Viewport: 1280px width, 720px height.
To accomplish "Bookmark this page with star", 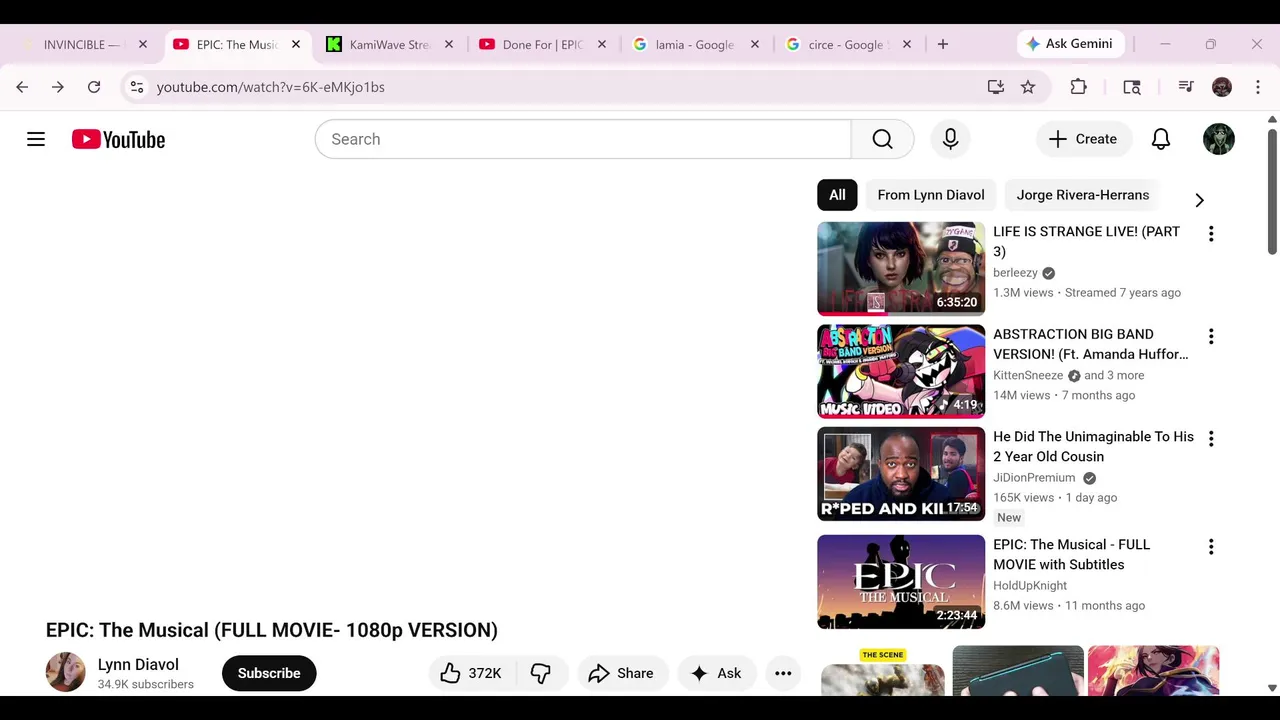I will point(1028,87).
